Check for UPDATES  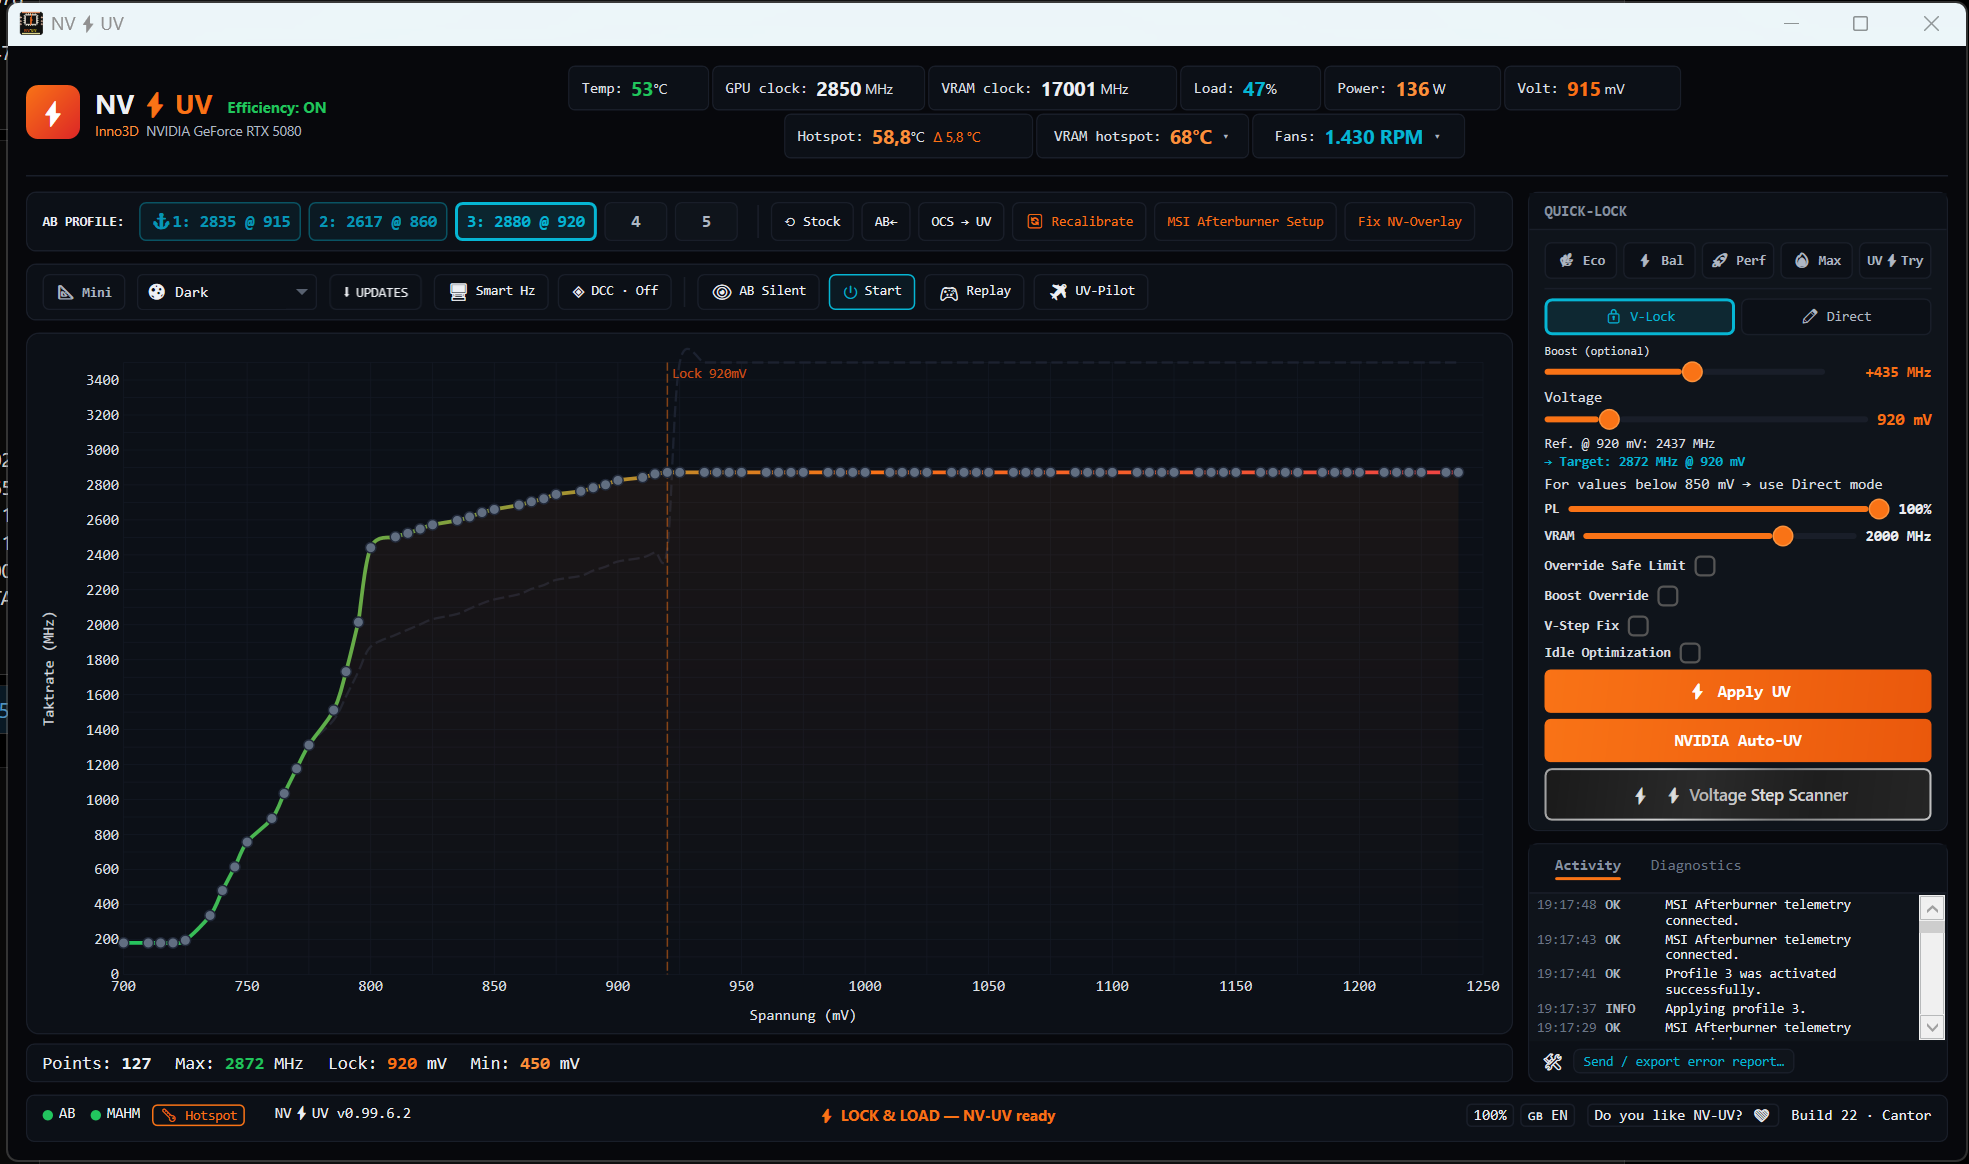point(375,292)
